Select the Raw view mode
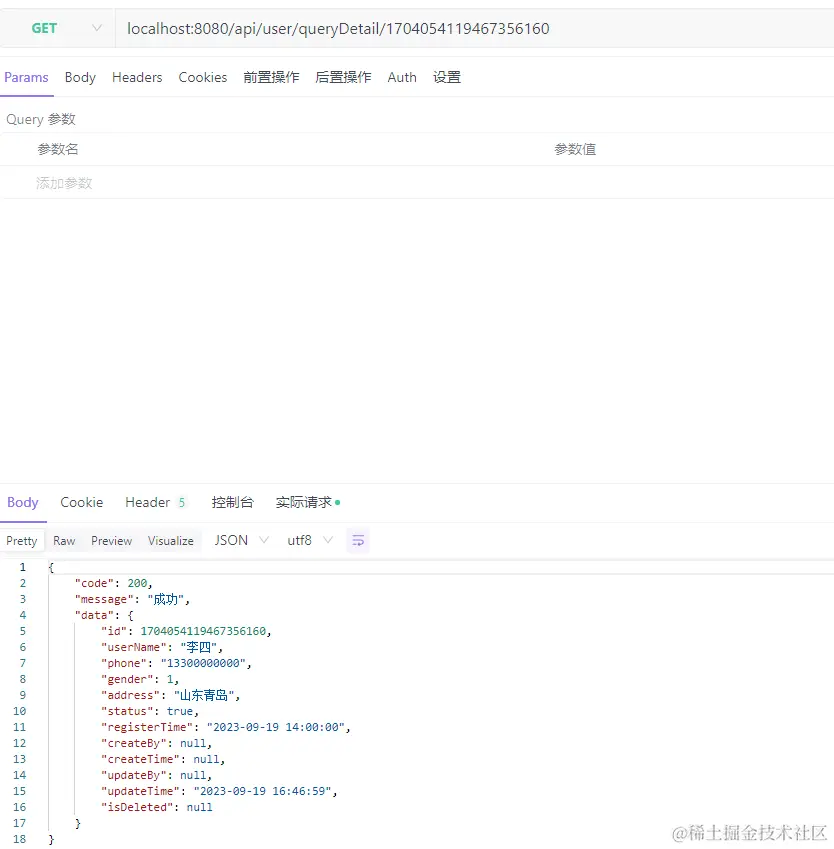 pos(64,541)
